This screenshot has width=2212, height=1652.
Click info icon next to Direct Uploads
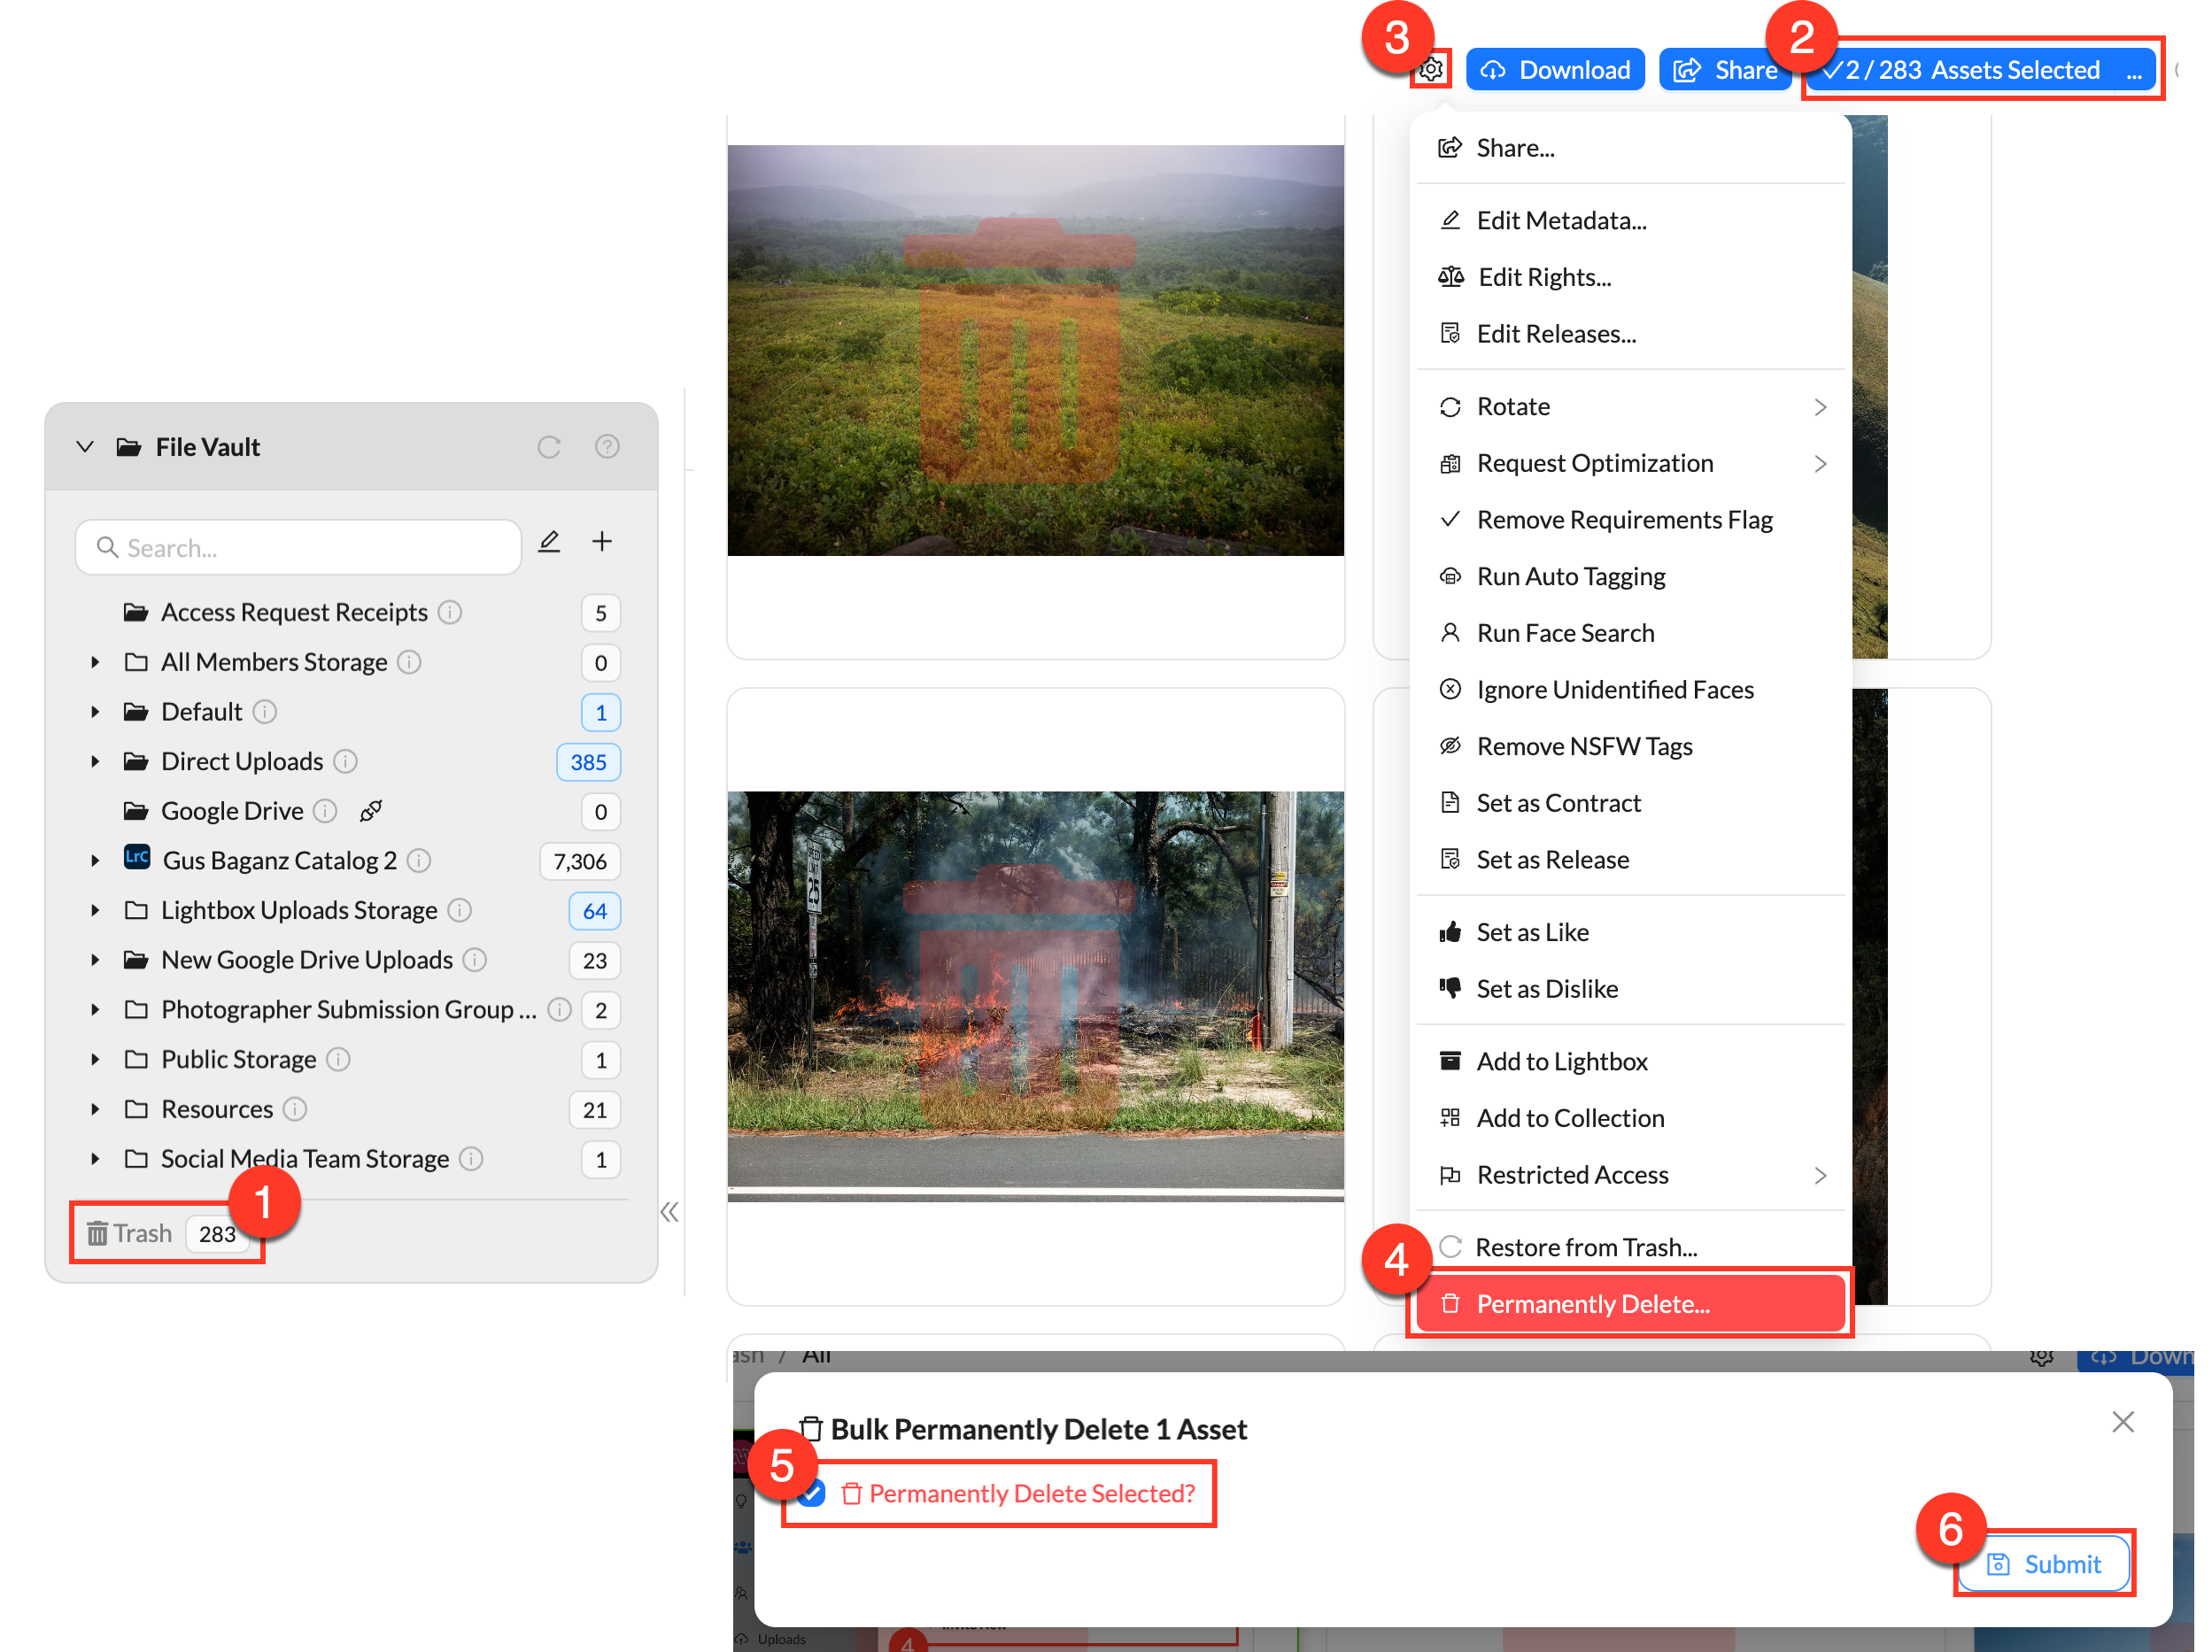pyautogui.click(x=345, y=762)
